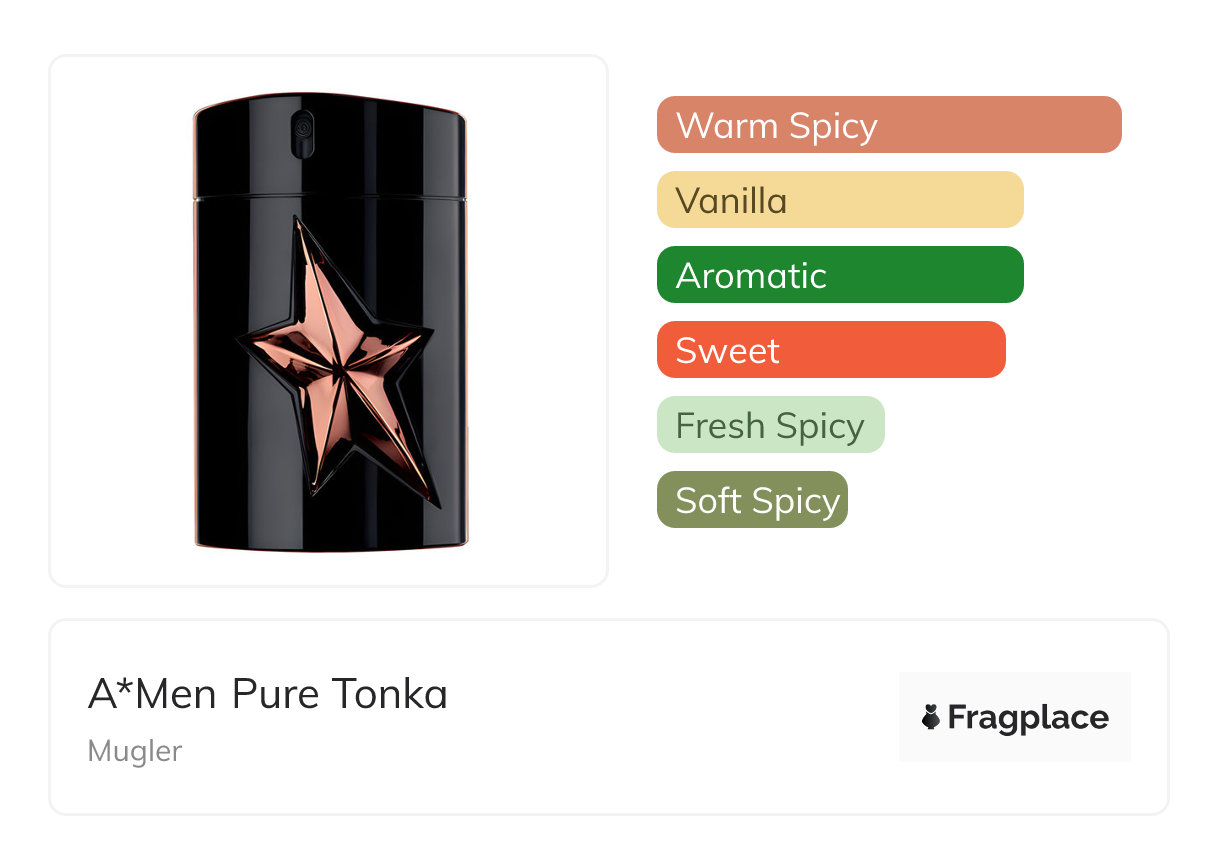1218x864 pixels.
Task: Click the spray nozzle on the bottle cap
Action: [x=302, y=132]
